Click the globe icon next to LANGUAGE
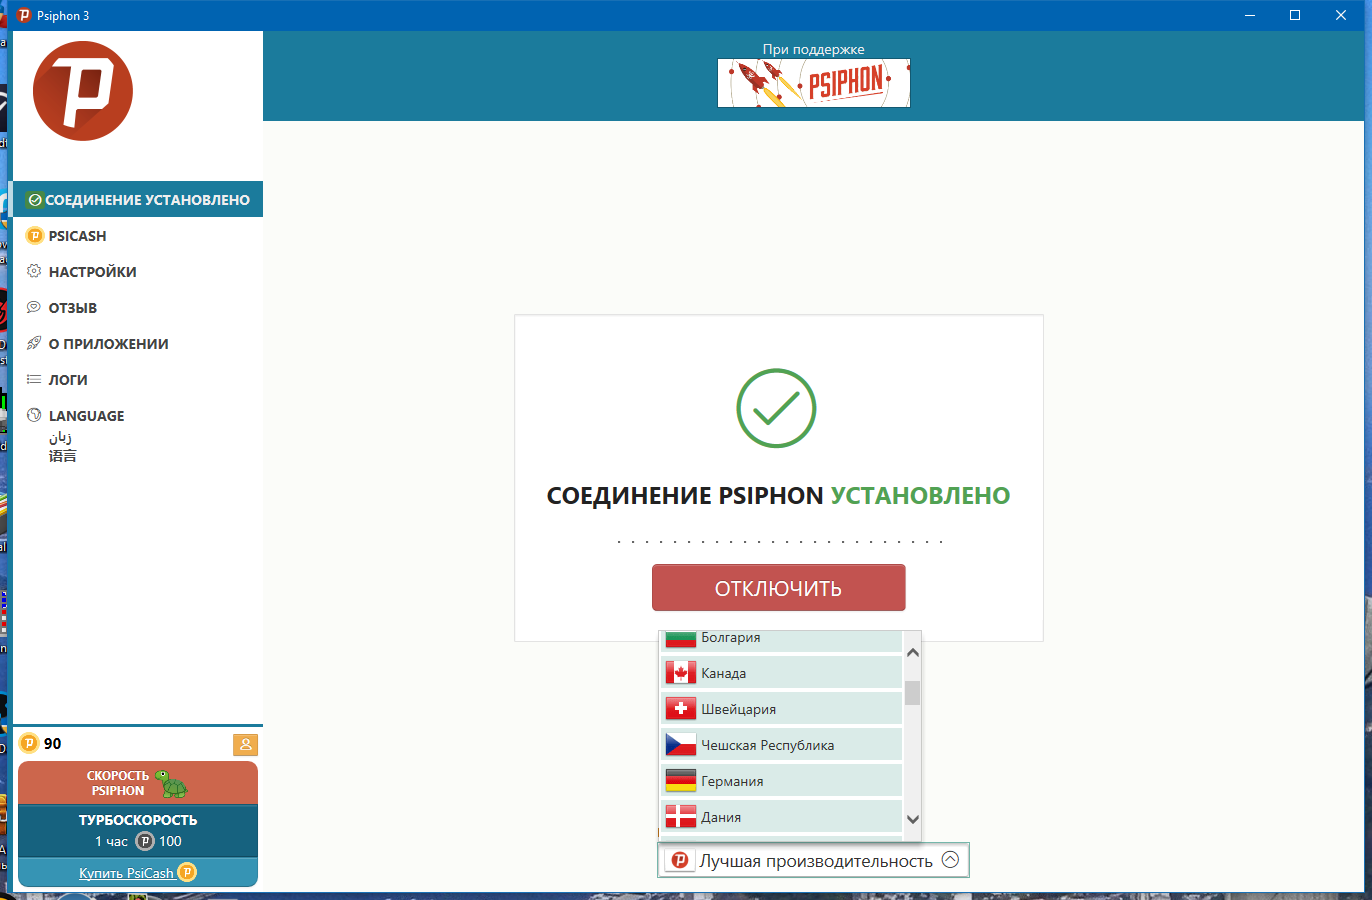This screenshot has width=1372, height=900. tap(34, 415)
